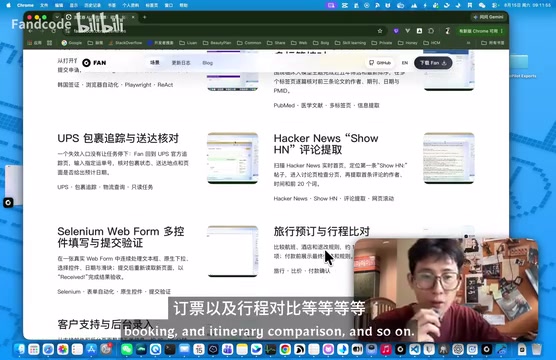556x360 pixels.
Task: Open the Hacker News Show HN card title
Action: 326,144
